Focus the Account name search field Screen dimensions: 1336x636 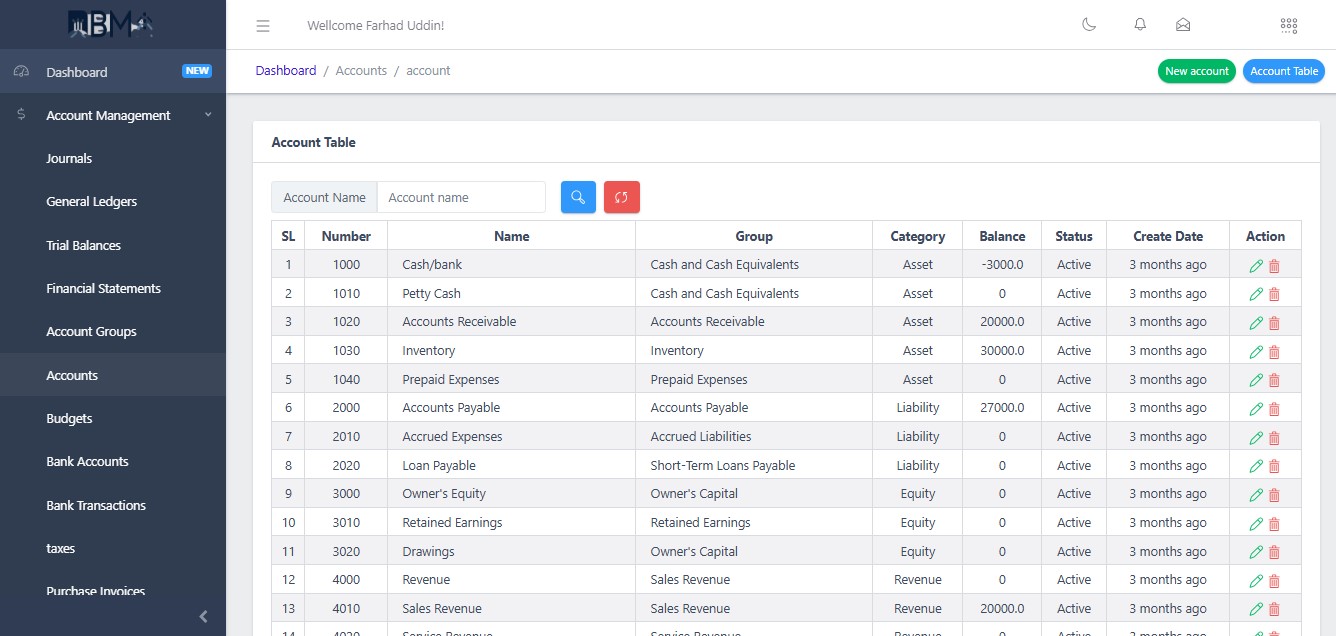(461, 197)
